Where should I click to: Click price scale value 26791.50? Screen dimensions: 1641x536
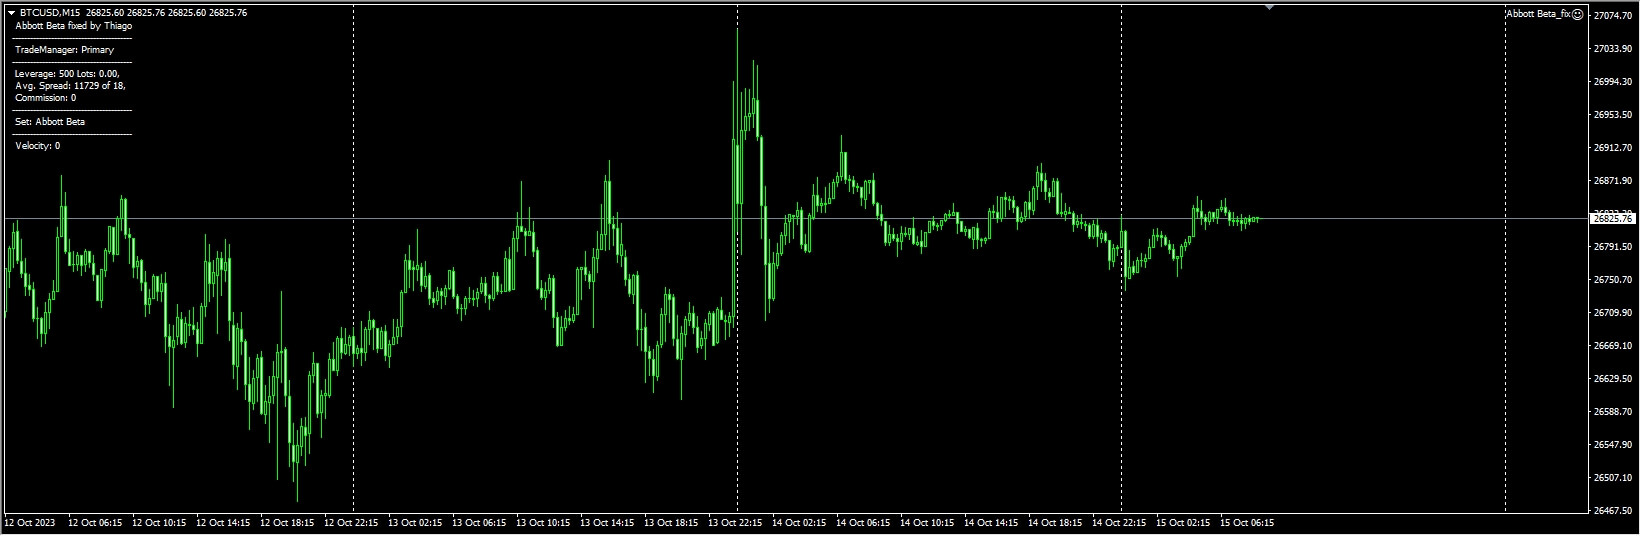pos(1613,246)
